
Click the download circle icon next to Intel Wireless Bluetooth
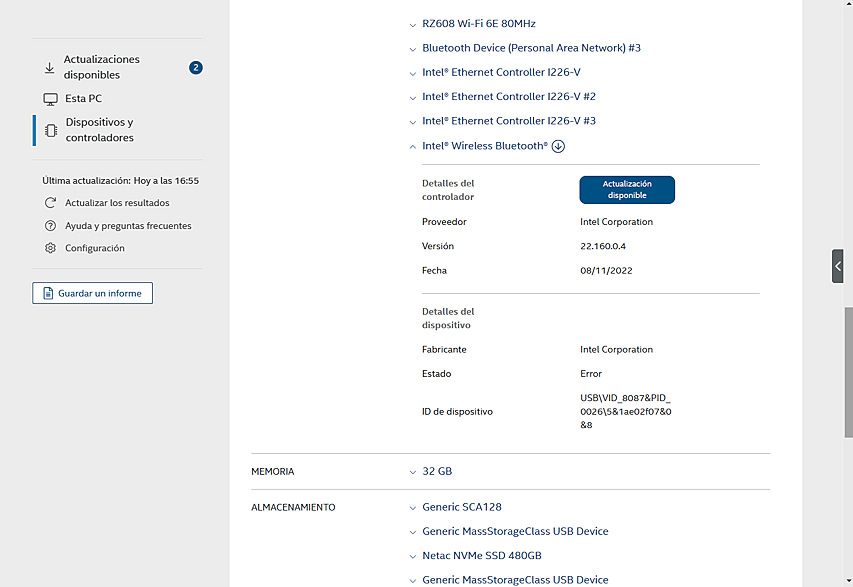[x=558, y=146]
